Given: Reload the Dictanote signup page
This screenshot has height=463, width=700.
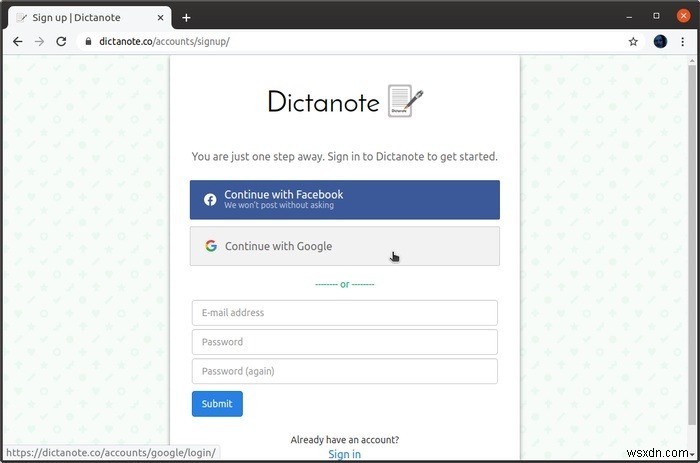Looking at the screenshot, I should coord(61,42).
